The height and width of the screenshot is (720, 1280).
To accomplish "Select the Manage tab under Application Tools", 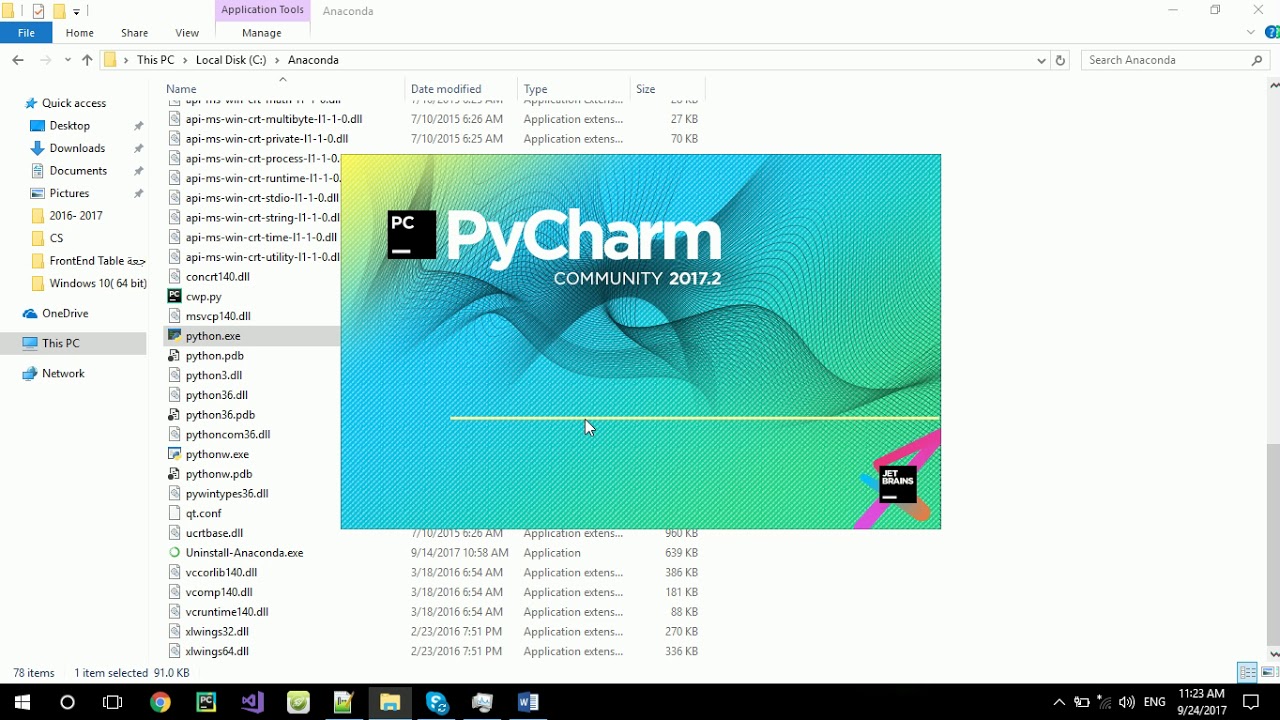I will (262, 33).
